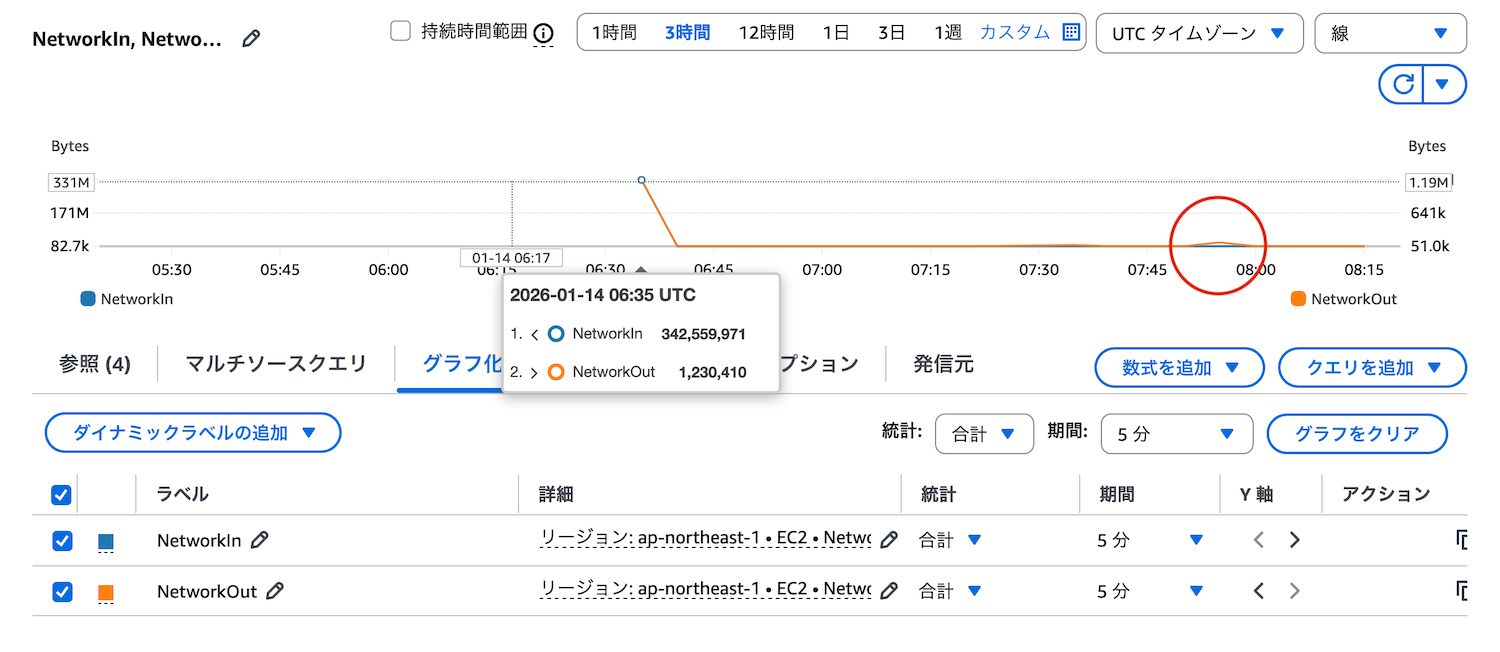Open the custom range calendar icon
This screenshot has height=652, width=1500.
coord(1071,32)
